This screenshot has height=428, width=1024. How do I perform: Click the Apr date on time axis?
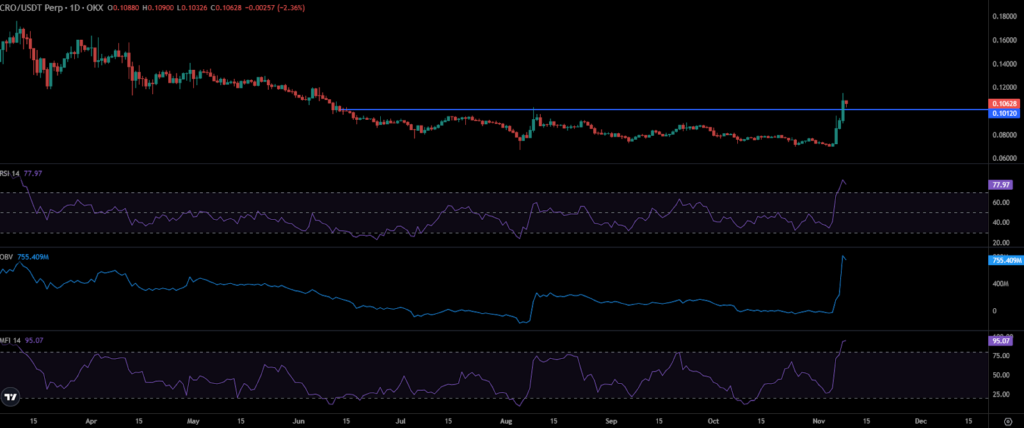pos(90,421)
